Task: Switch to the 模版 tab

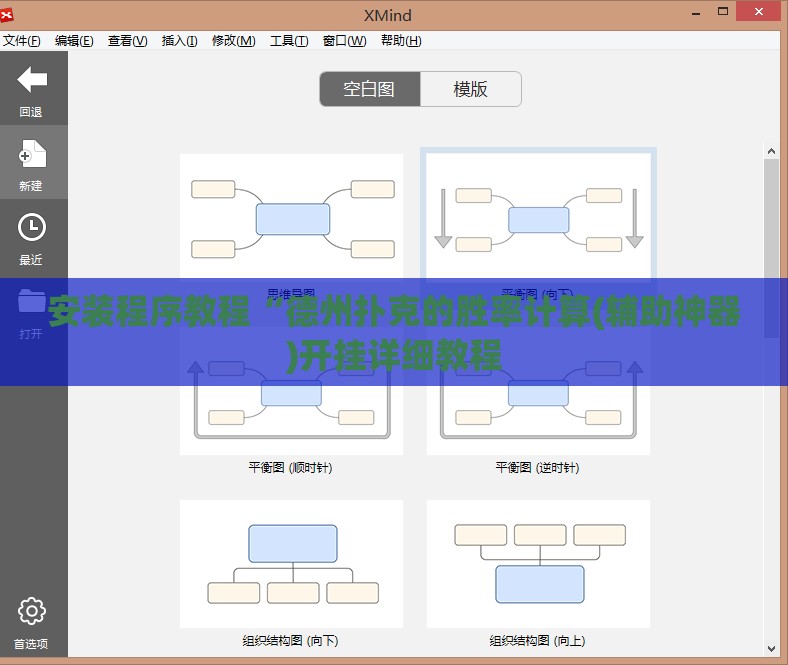Action: 470,89
